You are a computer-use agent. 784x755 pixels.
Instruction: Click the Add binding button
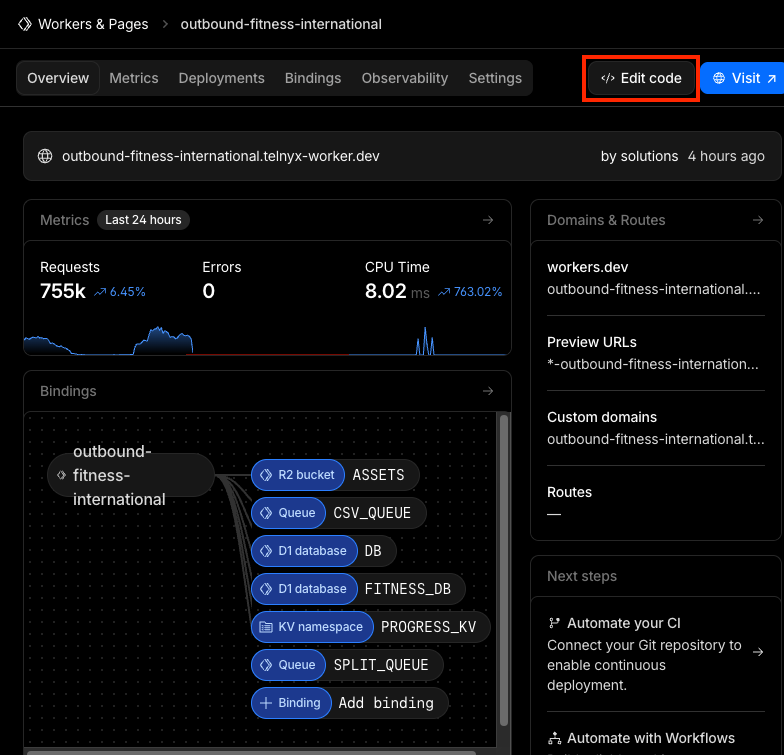[x=349, y=703]
